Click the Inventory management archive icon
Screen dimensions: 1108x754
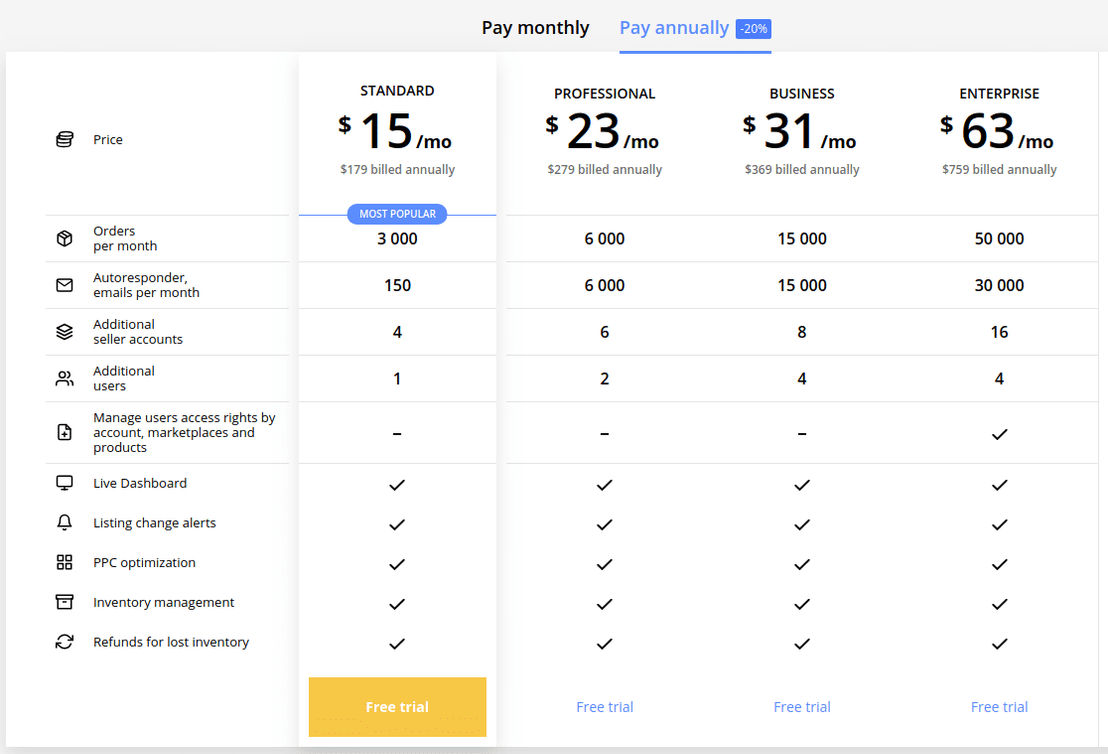click(x=64, y=601)
